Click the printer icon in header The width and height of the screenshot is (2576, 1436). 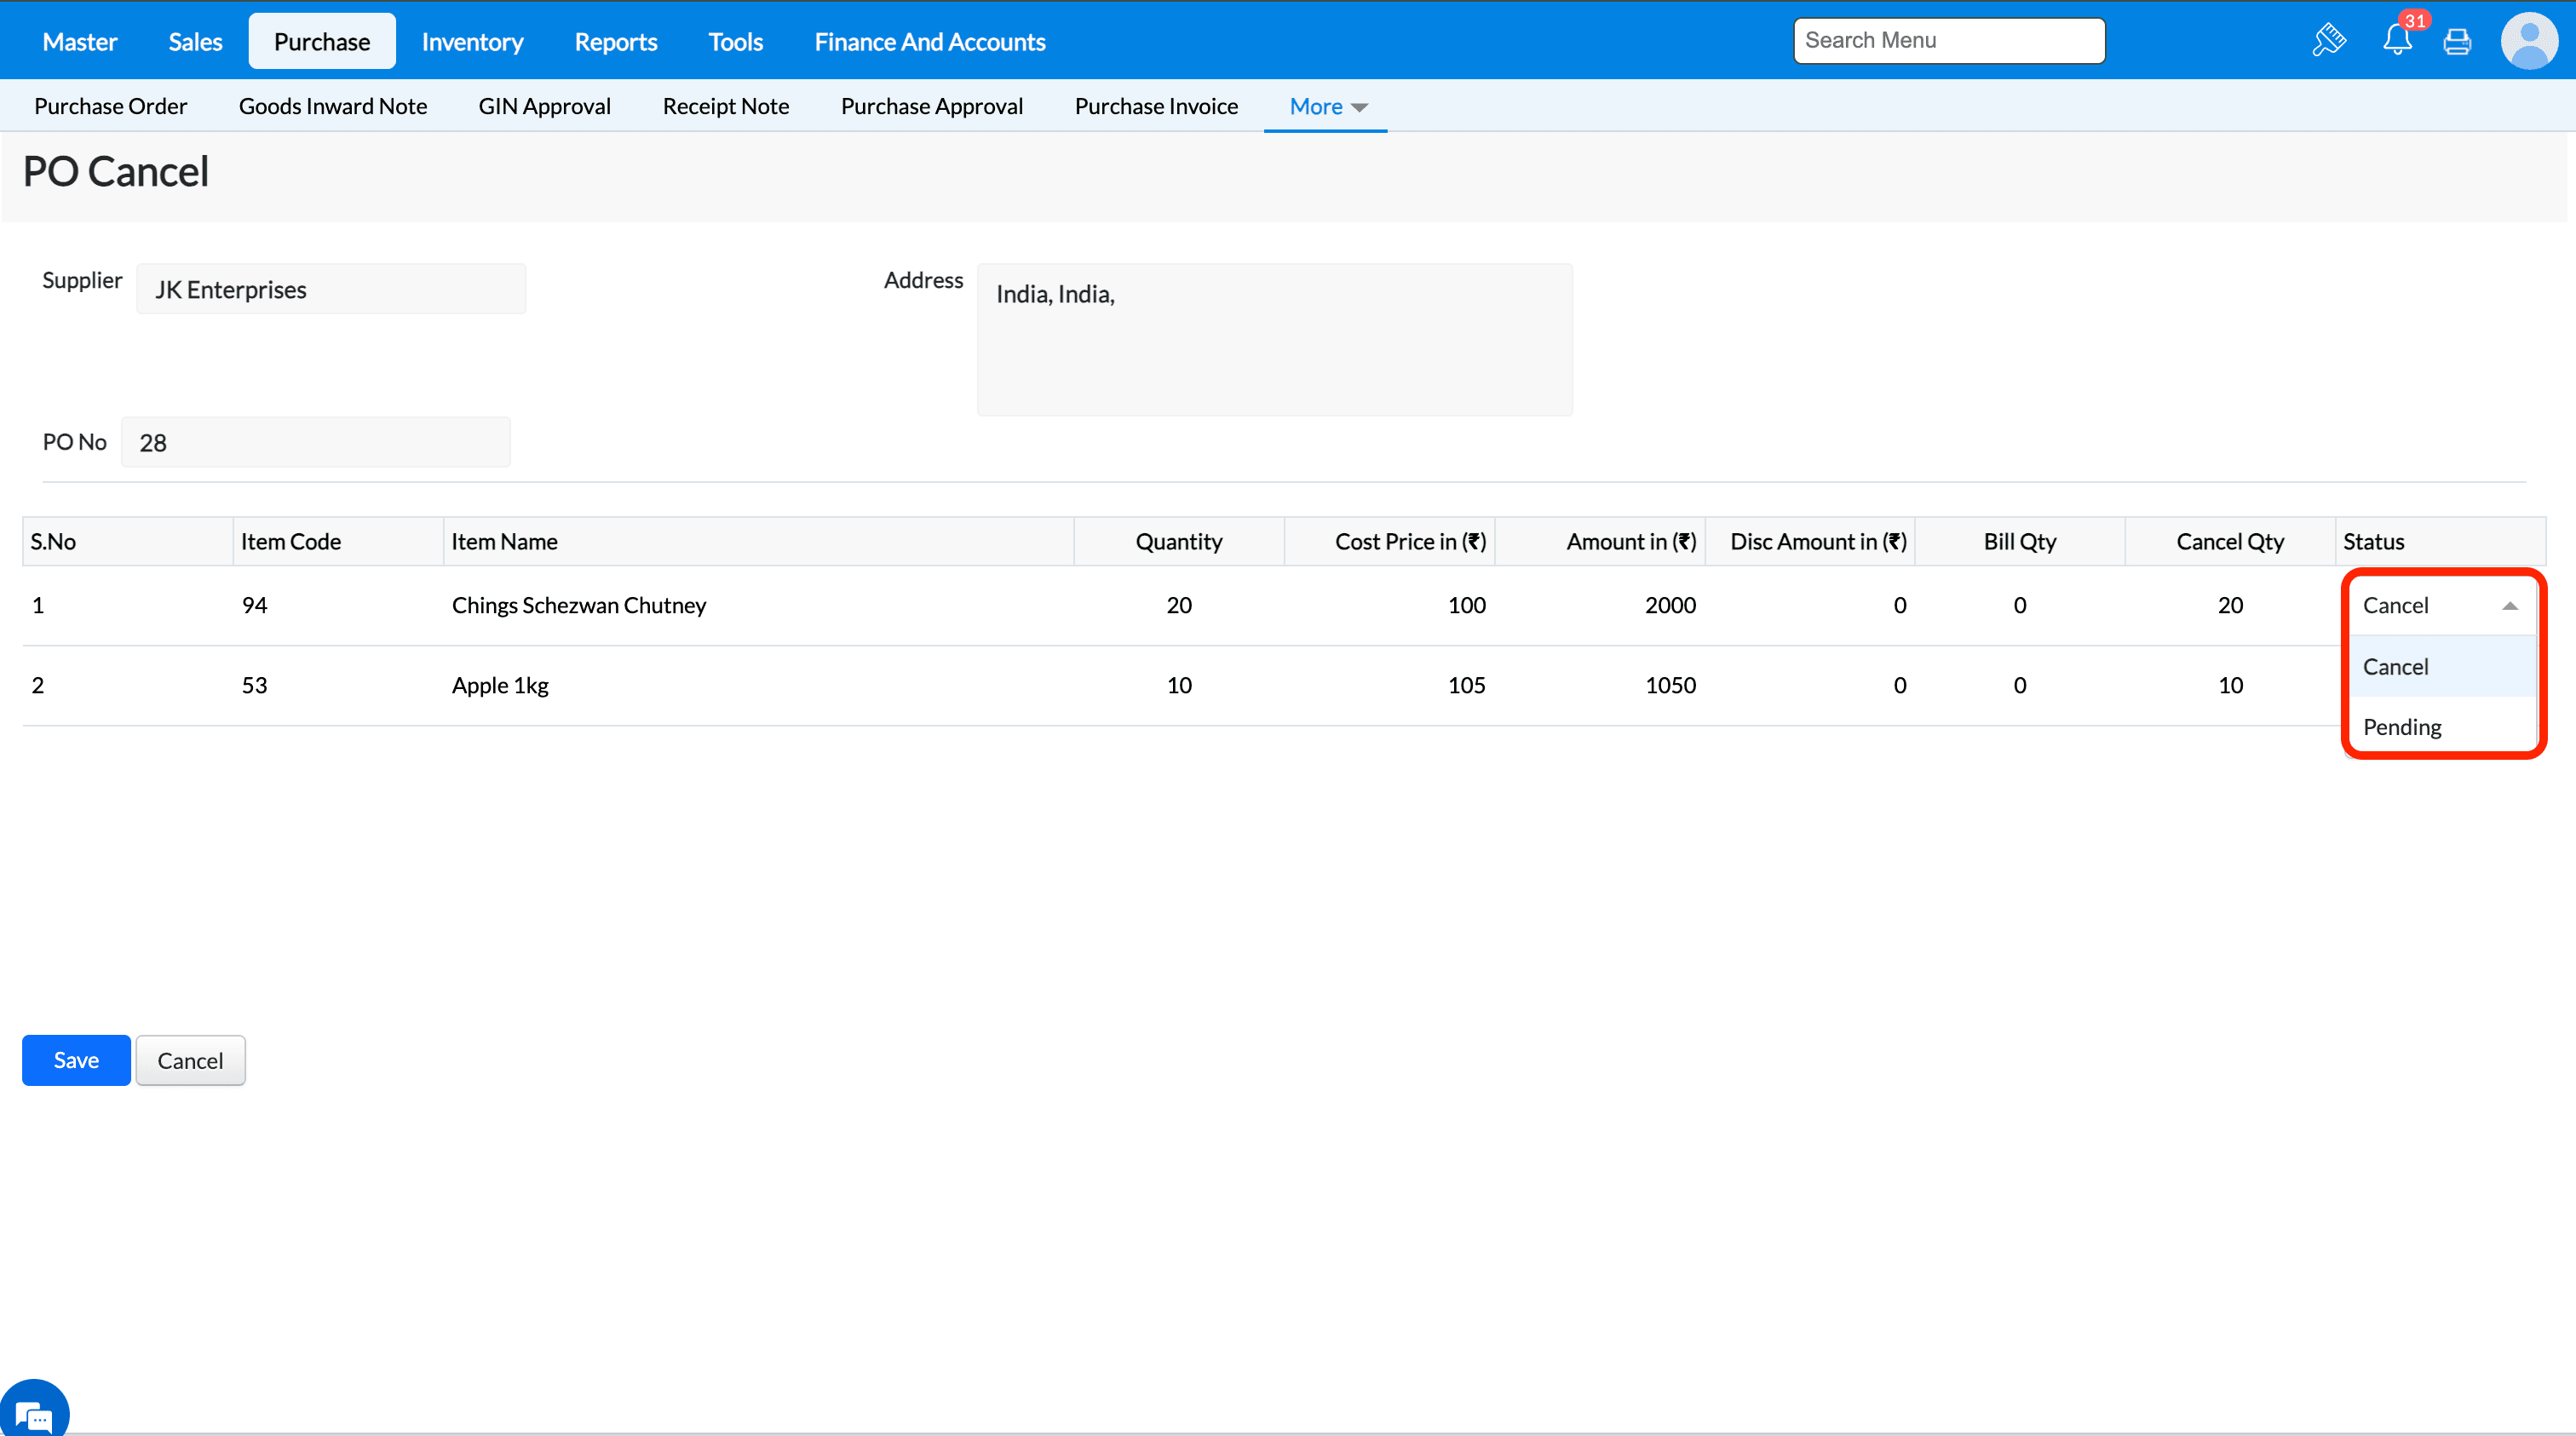(x=2456, y=41)
